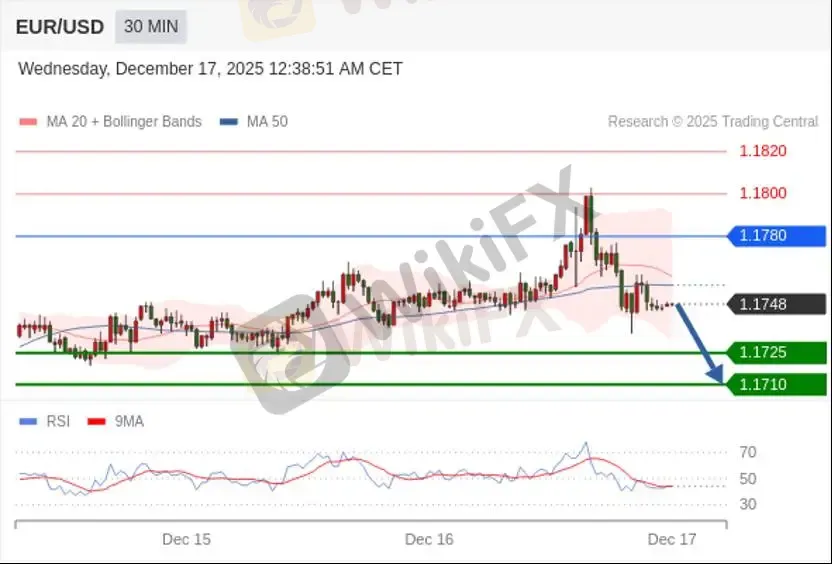The height and width of the screenshot is (564, 832).
Task: Click the Research © 2025 Trading Central credit
Action: (x=713, y=122)
